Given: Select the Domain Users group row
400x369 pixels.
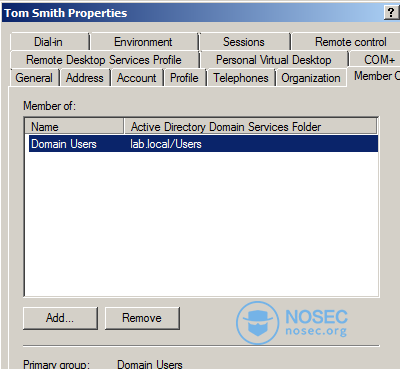Looking at the screenshot, I should [x=203, y=144].
